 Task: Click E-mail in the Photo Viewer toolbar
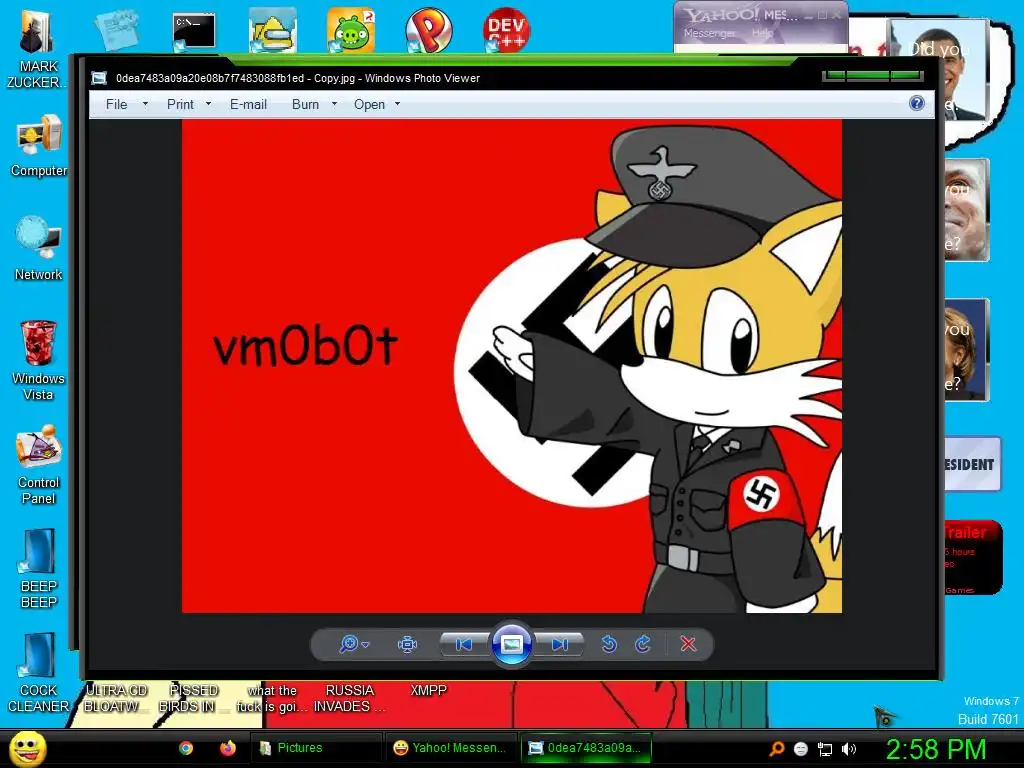tap(248, 104)
